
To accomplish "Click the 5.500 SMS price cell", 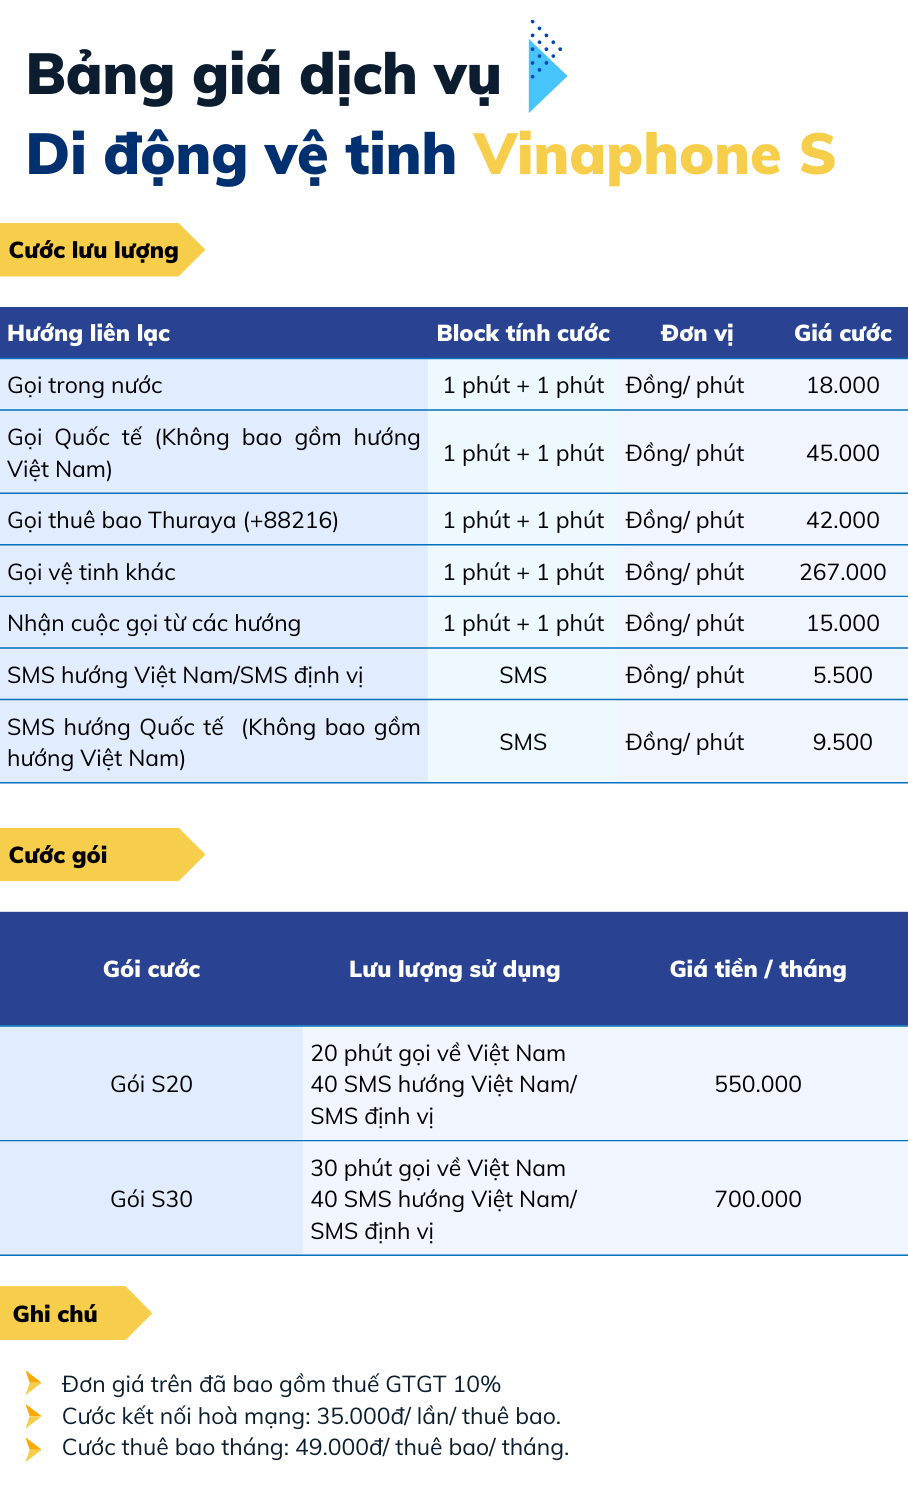I will click(x=842, y=675).
